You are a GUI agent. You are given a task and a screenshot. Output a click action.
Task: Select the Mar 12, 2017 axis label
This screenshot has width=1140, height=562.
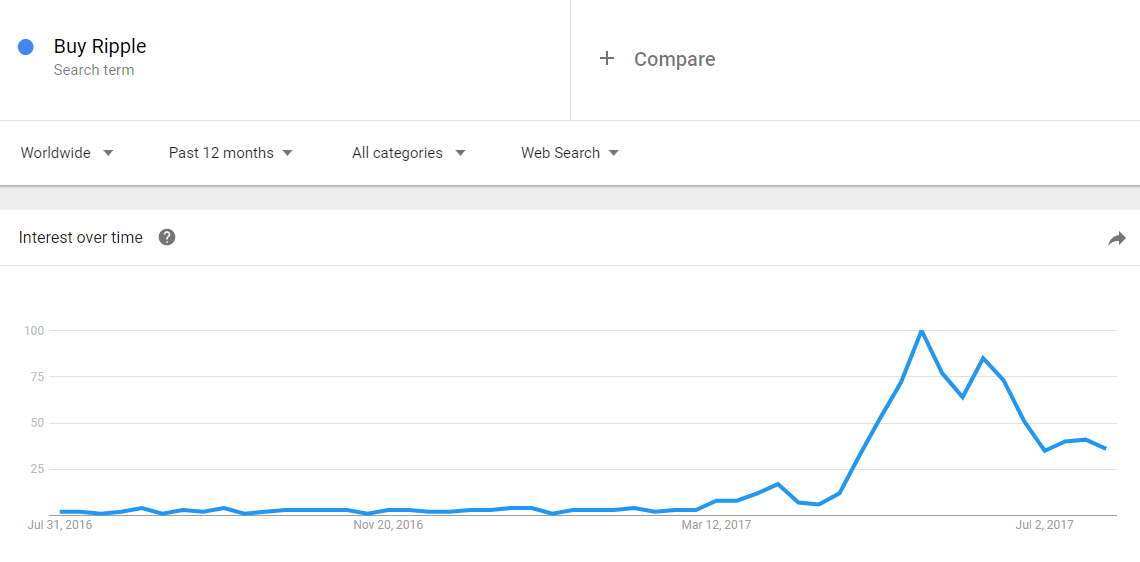point(716,524)
